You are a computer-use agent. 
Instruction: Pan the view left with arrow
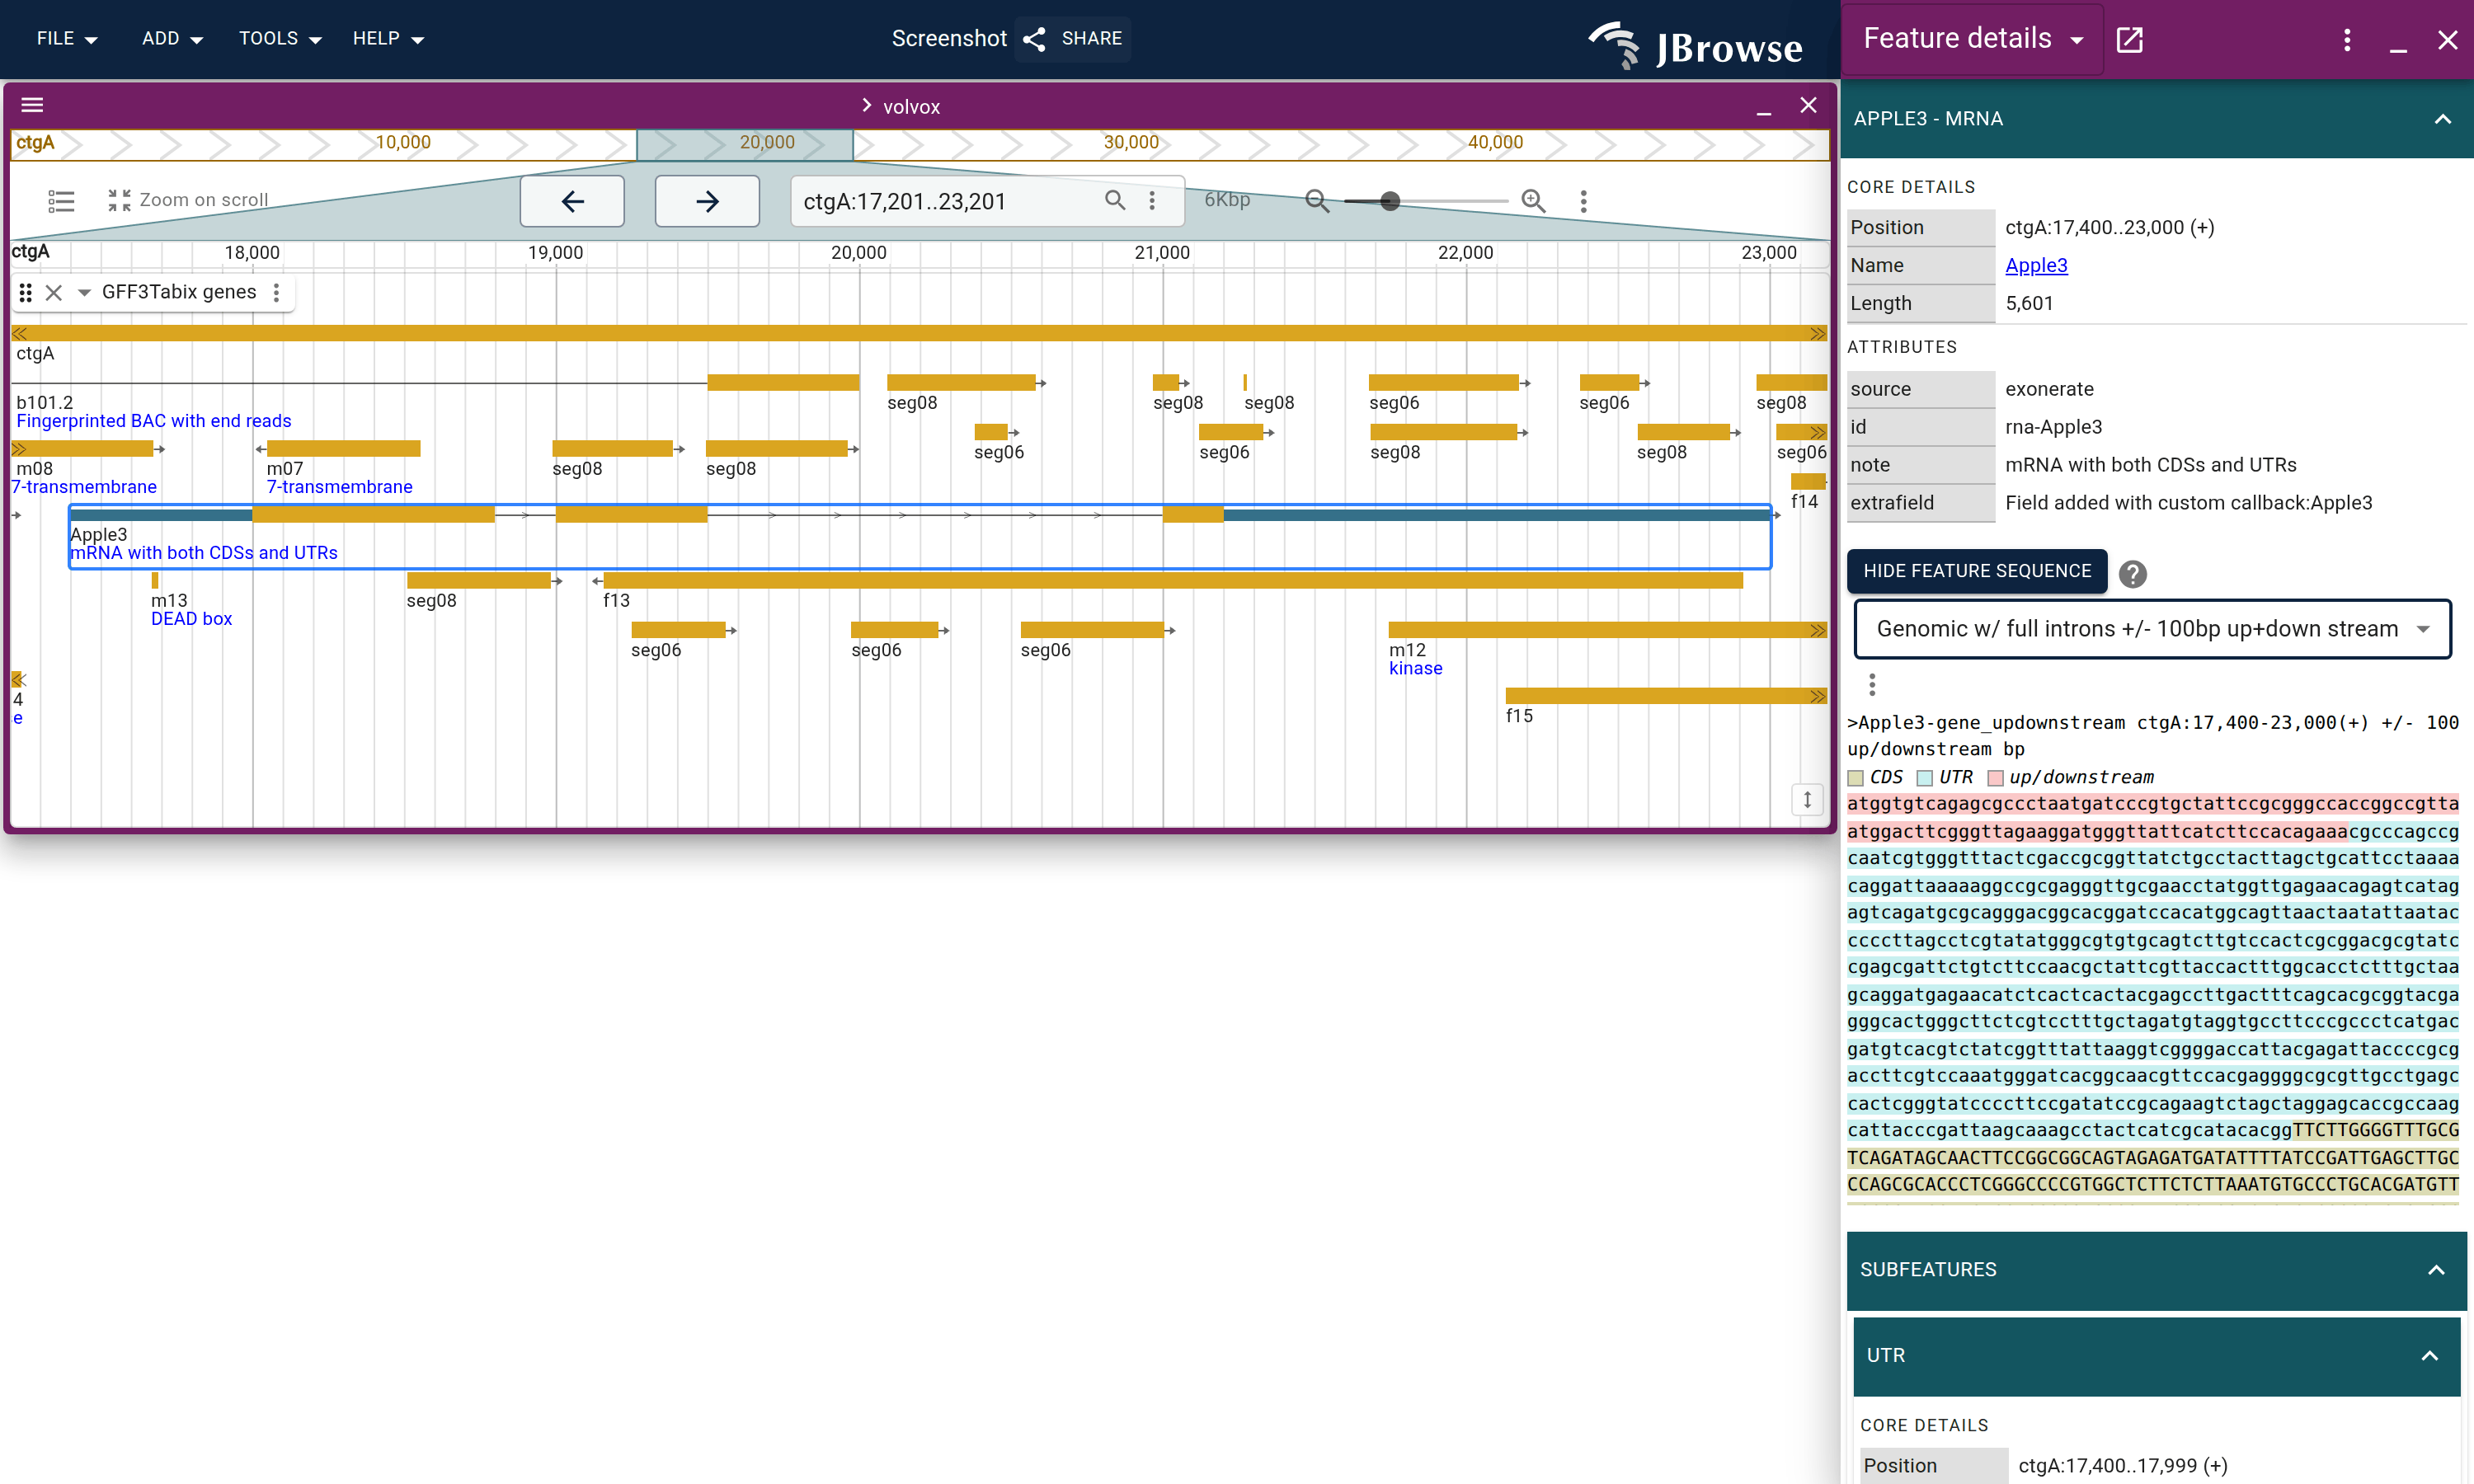click(572, 201)
